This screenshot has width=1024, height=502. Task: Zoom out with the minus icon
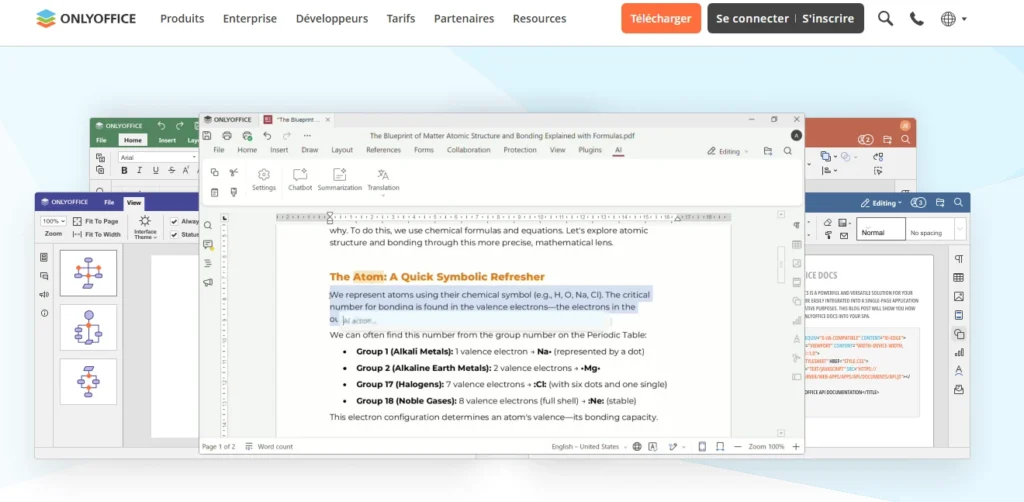[738, 447]
